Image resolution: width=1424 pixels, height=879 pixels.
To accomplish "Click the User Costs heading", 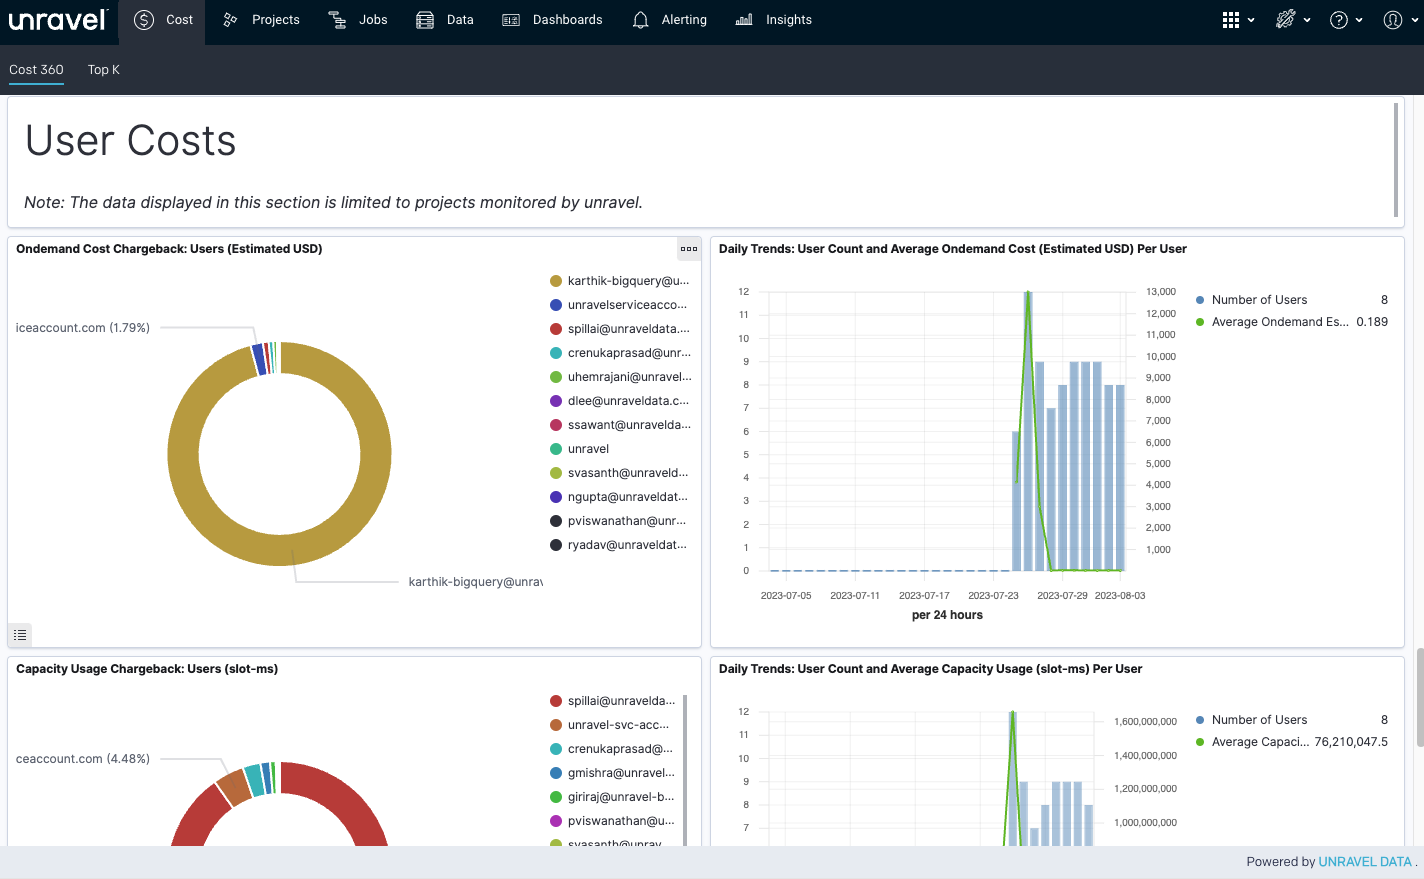I will 130,141.
